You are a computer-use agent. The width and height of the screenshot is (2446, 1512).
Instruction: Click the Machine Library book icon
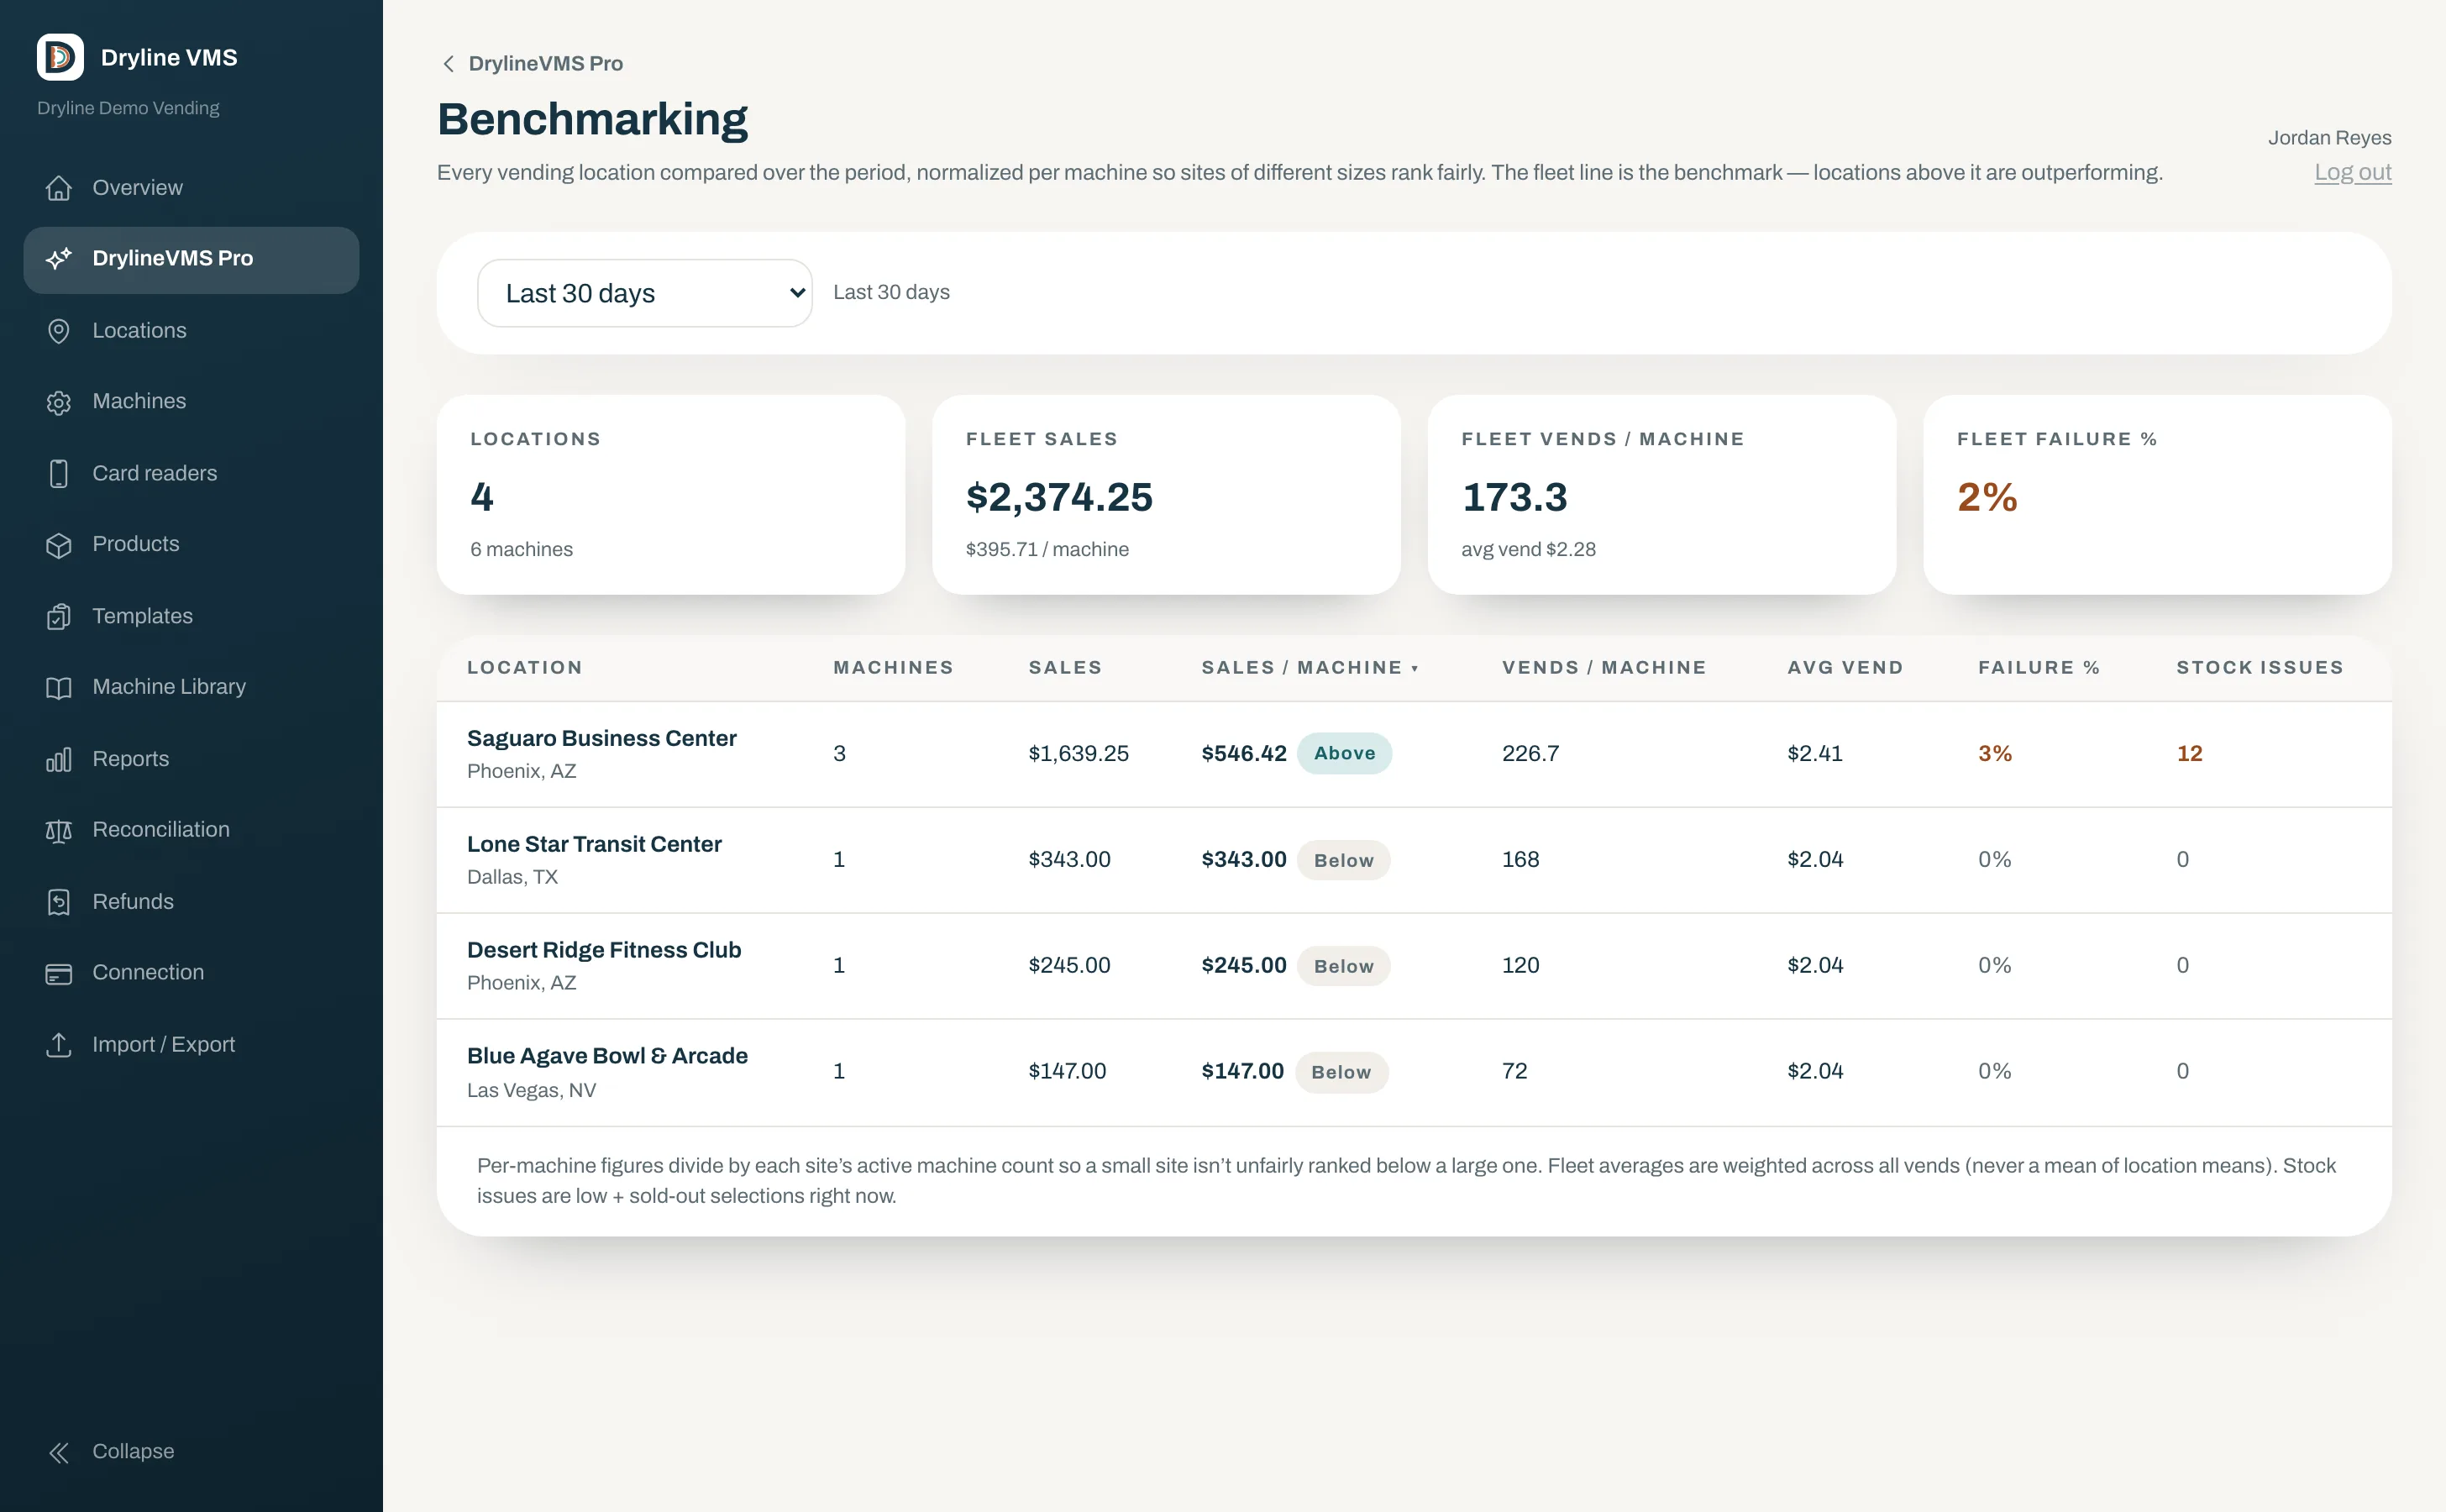59,688
